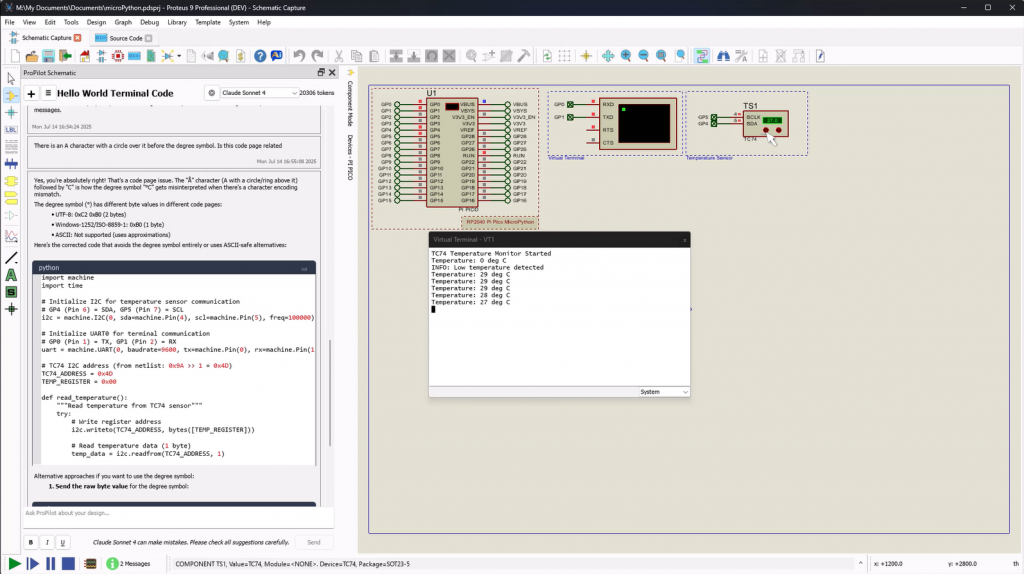
Task: Toggle italic formatting in ProPilot input
Action: [48, 542]
